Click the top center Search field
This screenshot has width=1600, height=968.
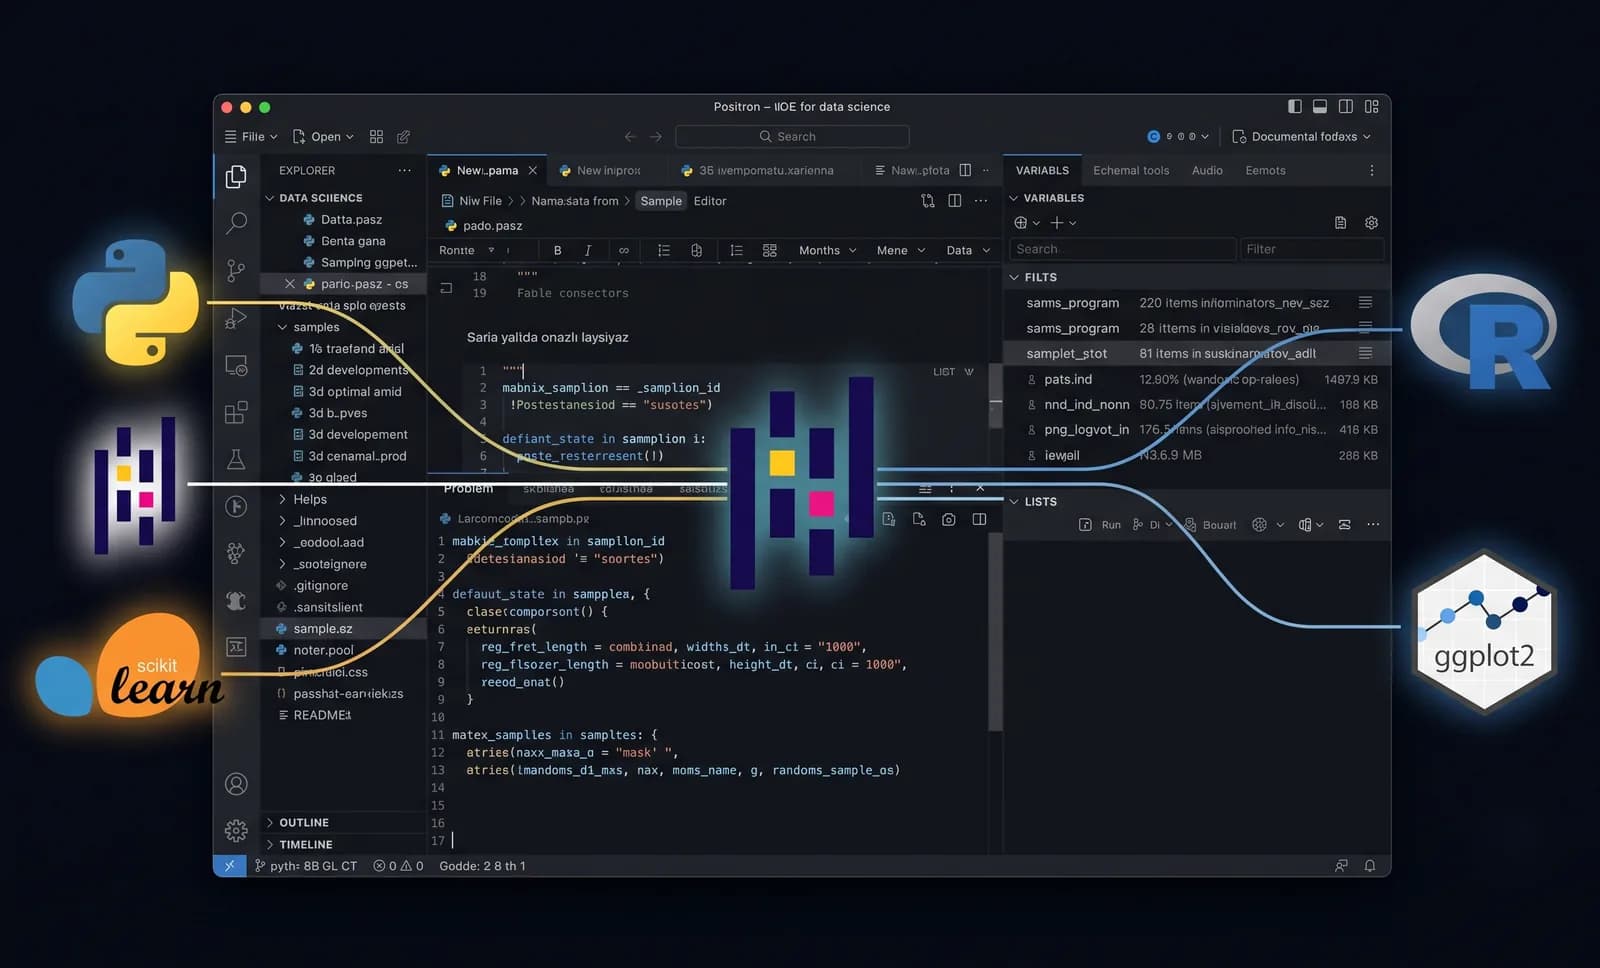click(792, 137)
